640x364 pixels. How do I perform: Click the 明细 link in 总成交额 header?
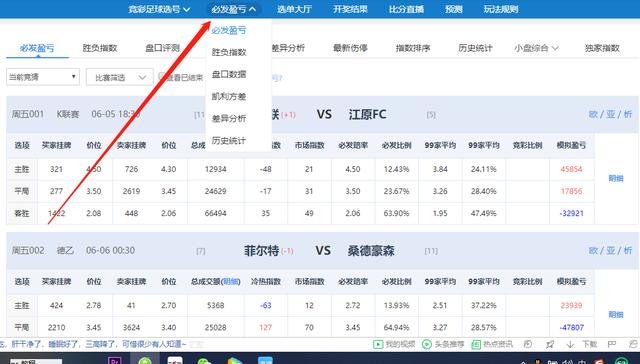(x=231, y=282)
